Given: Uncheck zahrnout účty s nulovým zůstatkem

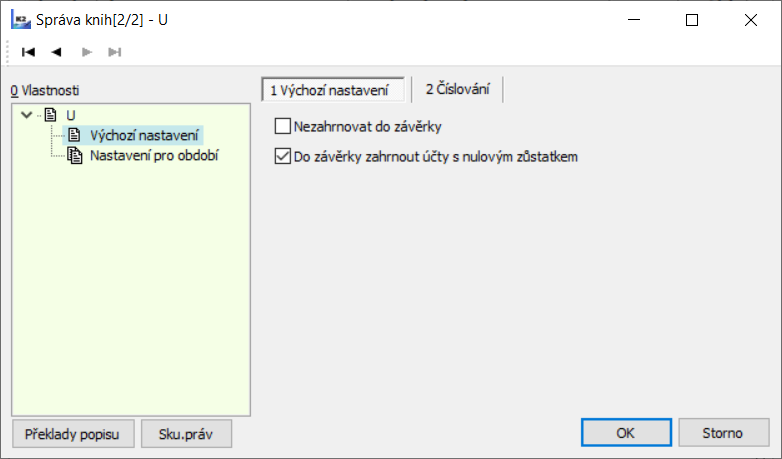Looking at the screenshot, I should 282,157.
